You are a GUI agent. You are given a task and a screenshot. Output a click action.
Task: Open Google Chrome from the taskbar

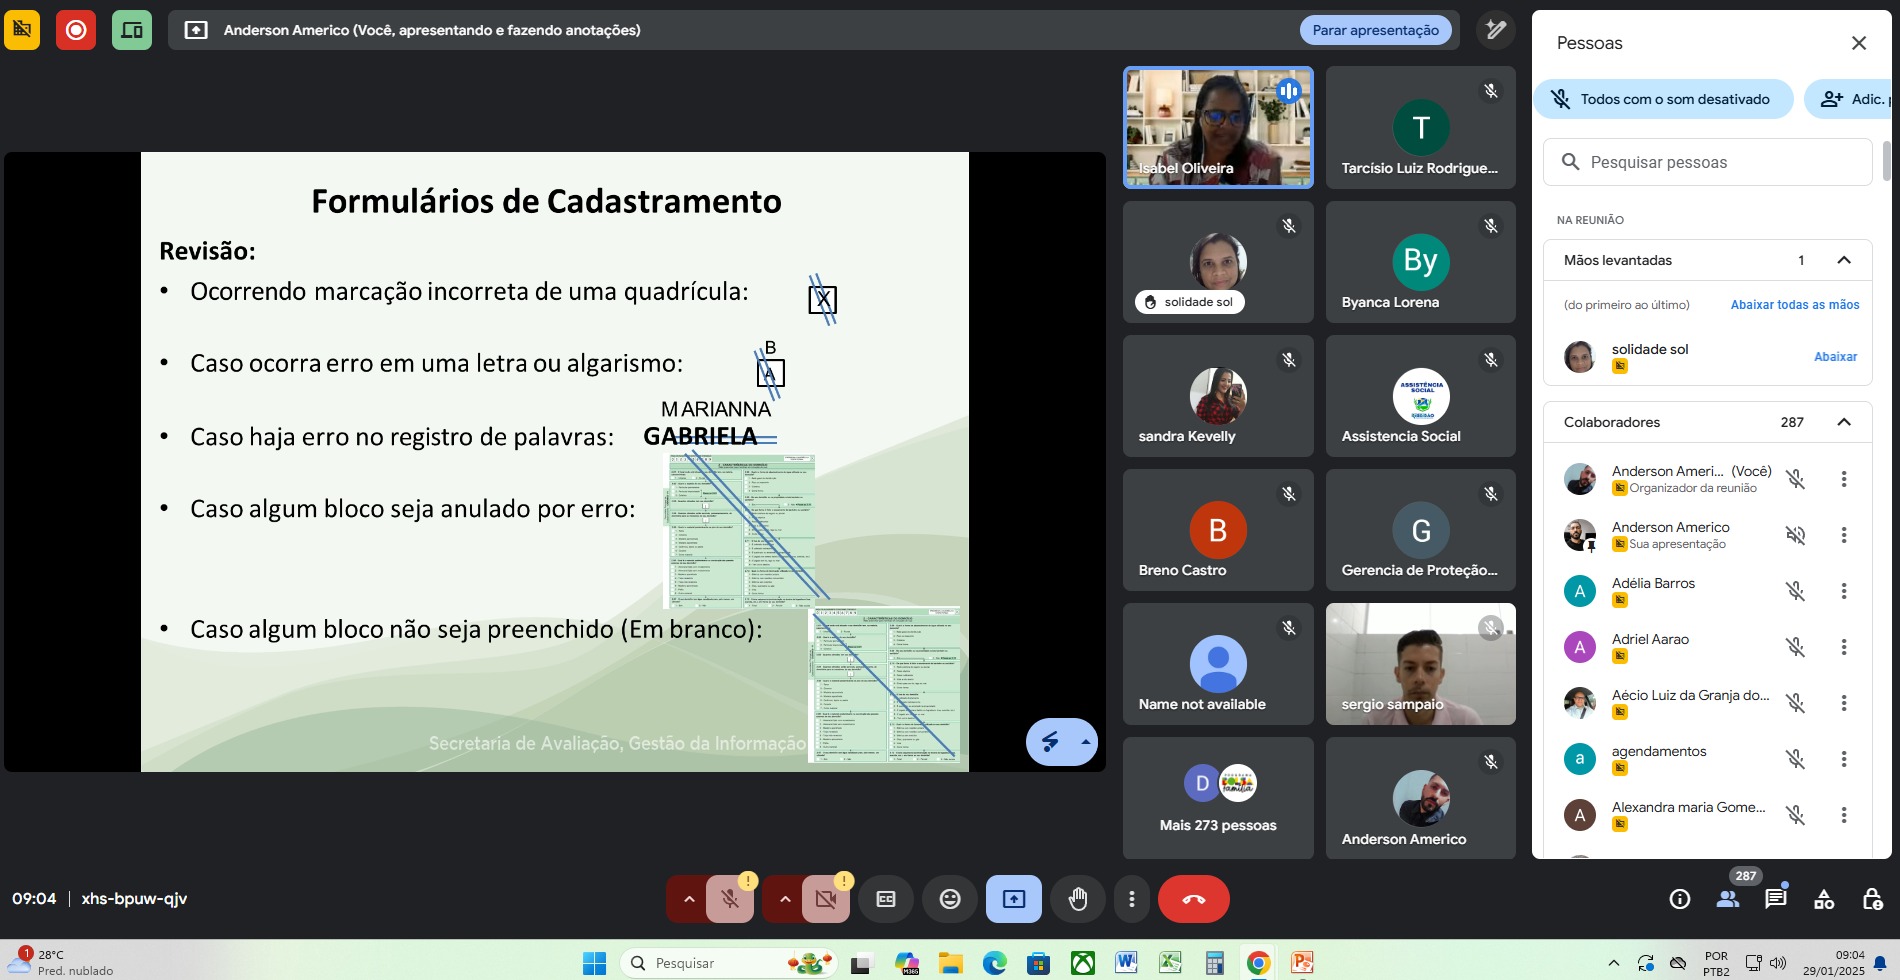pyautogui.click(x=1258, y=963)
